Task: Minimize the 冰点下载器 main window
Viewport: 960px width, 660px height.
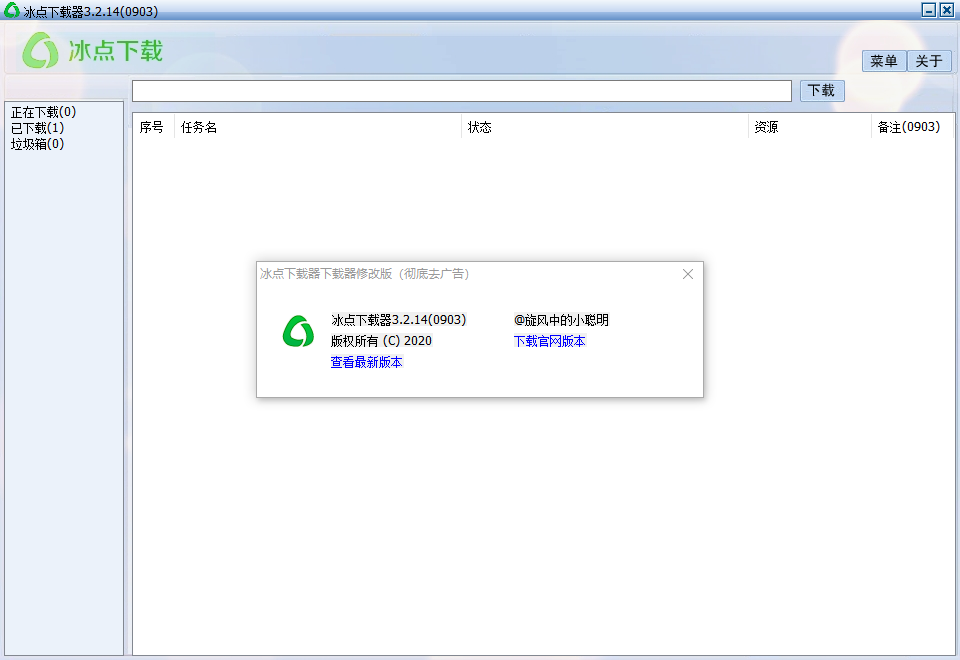Action: tap(929, 10)
